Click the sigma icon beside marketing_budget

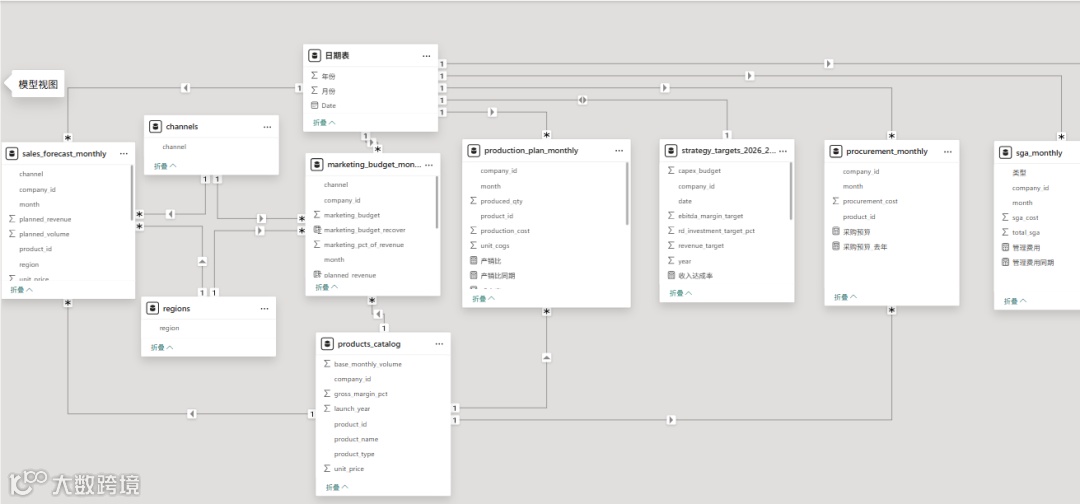316,215
